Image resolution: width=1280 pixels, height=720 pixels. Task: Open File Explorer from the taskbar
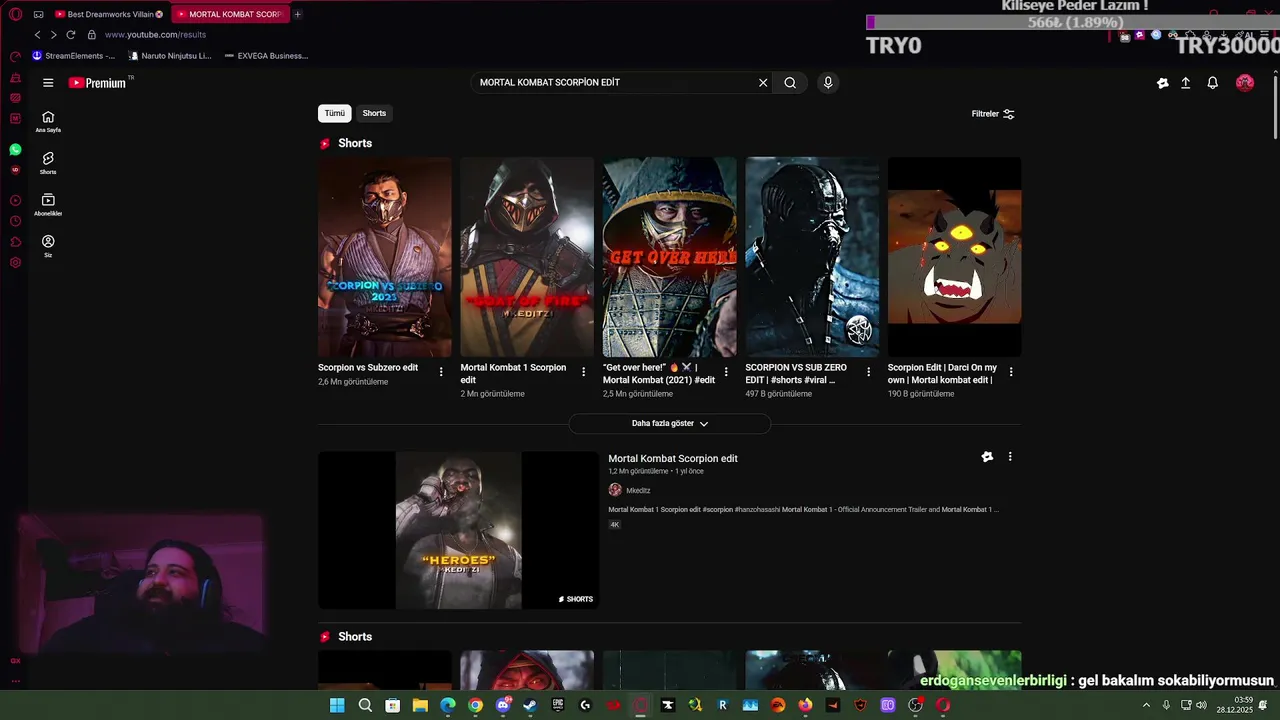coord(420,705)
